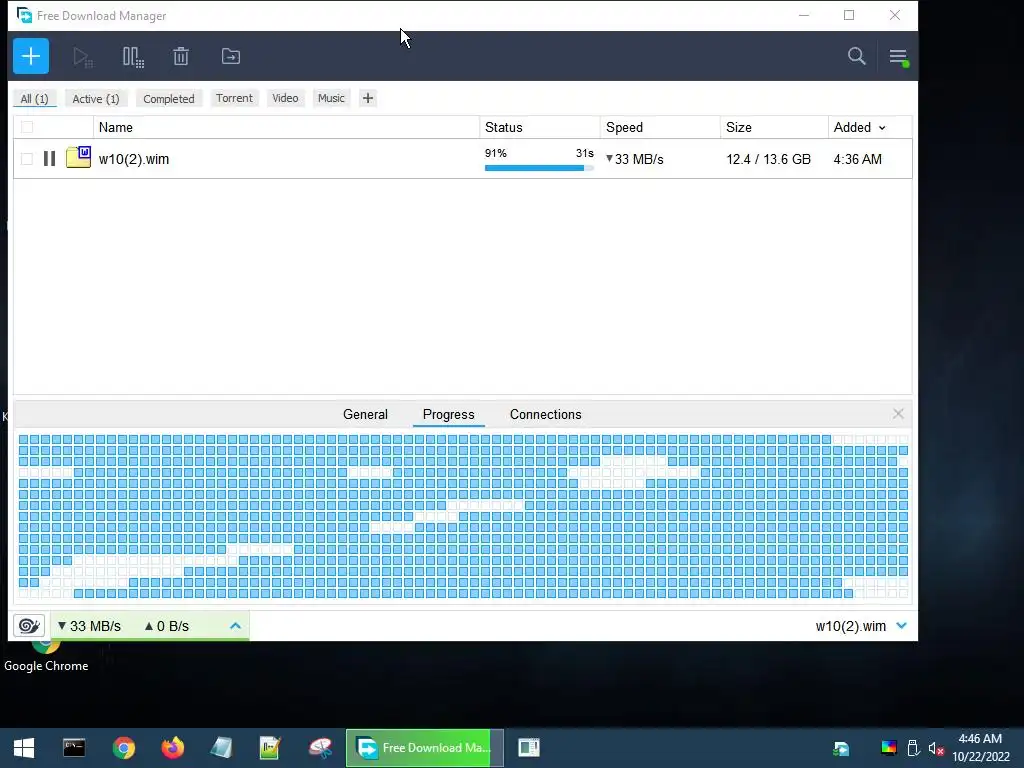Toggle sort order on Added column

pos(870,127)
